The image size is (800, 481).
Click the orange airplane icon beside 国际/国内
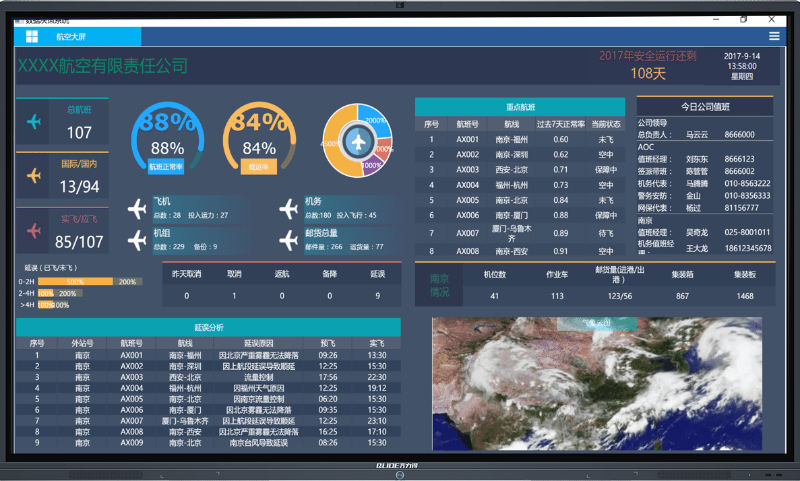tap(35, 176)
